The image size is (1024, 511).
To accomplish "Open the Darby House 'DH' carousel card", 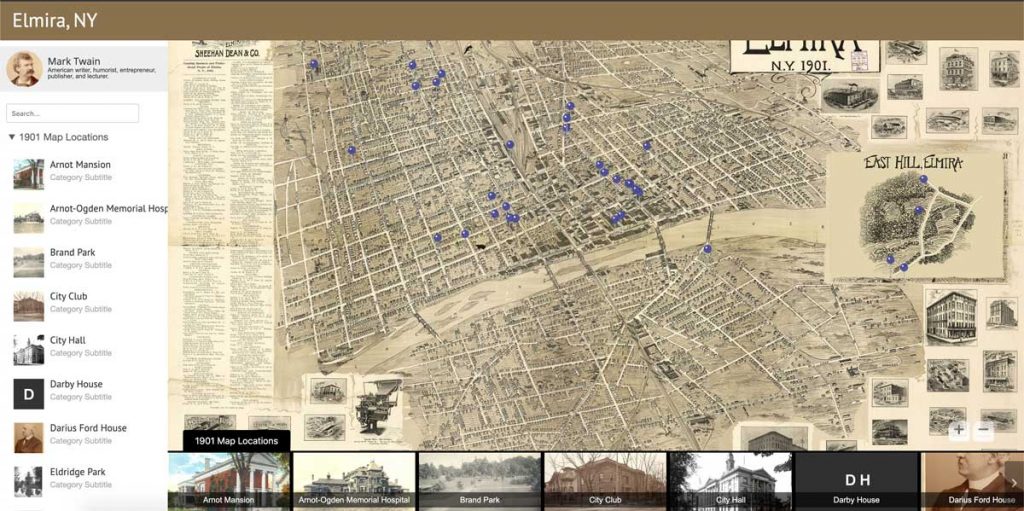I will [x=856, y=482].
